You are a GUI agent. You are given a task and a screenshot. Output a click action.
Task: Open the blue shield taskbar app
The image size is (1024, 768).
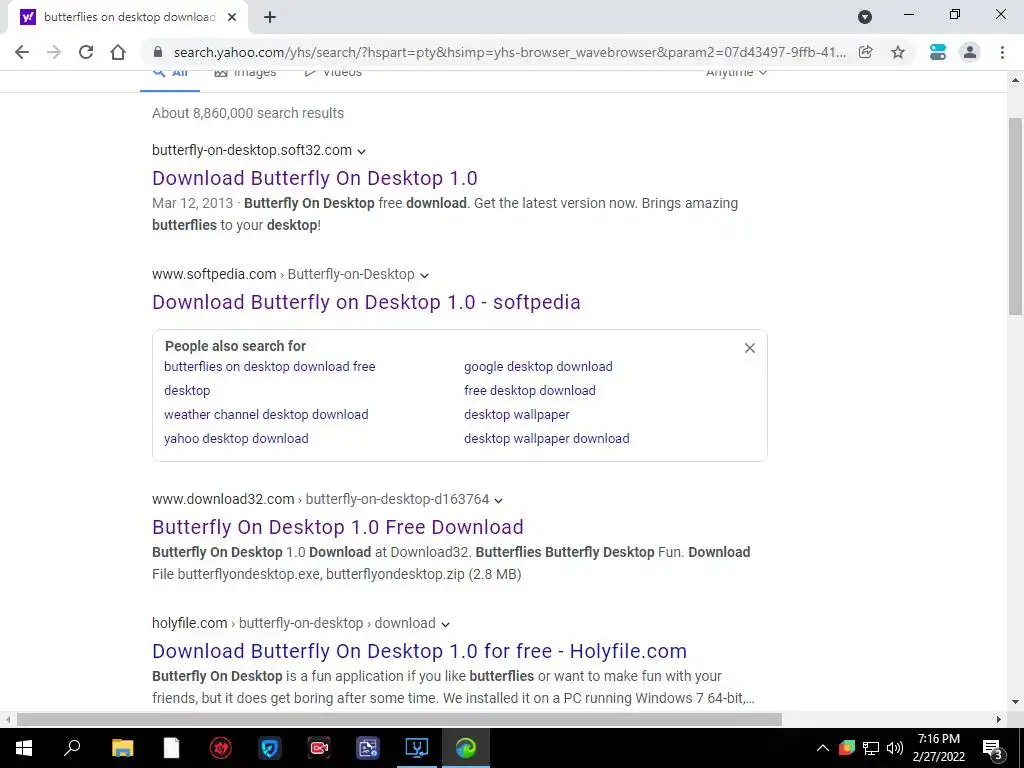coord(270,748)
